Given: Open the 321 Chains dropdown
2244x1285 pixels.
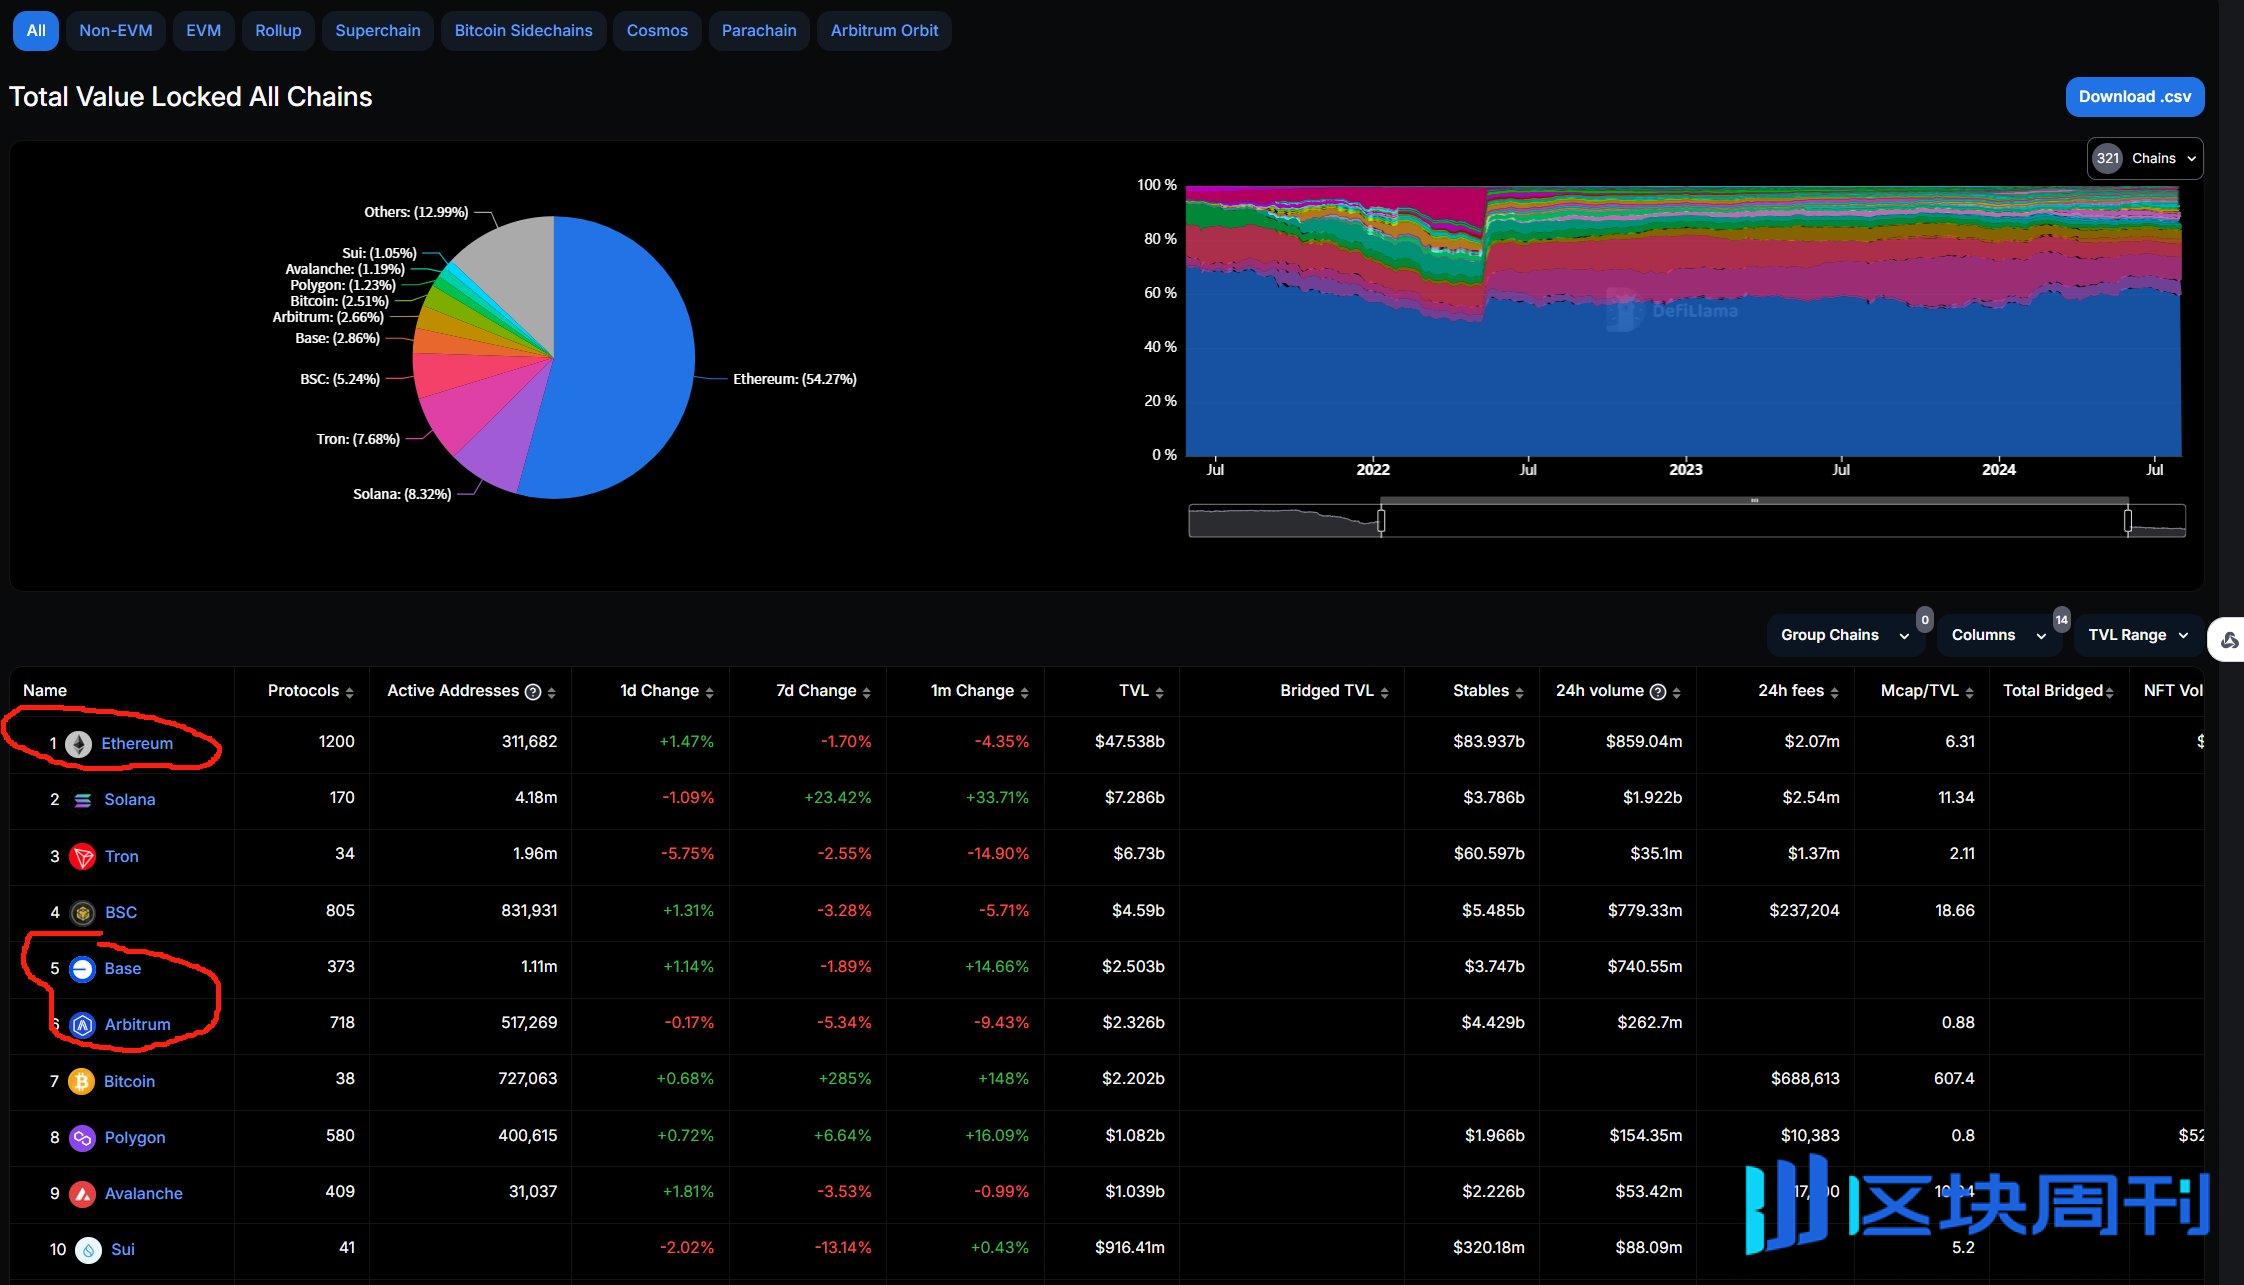Looking at the screenshot, I should tap(2144, 158).
